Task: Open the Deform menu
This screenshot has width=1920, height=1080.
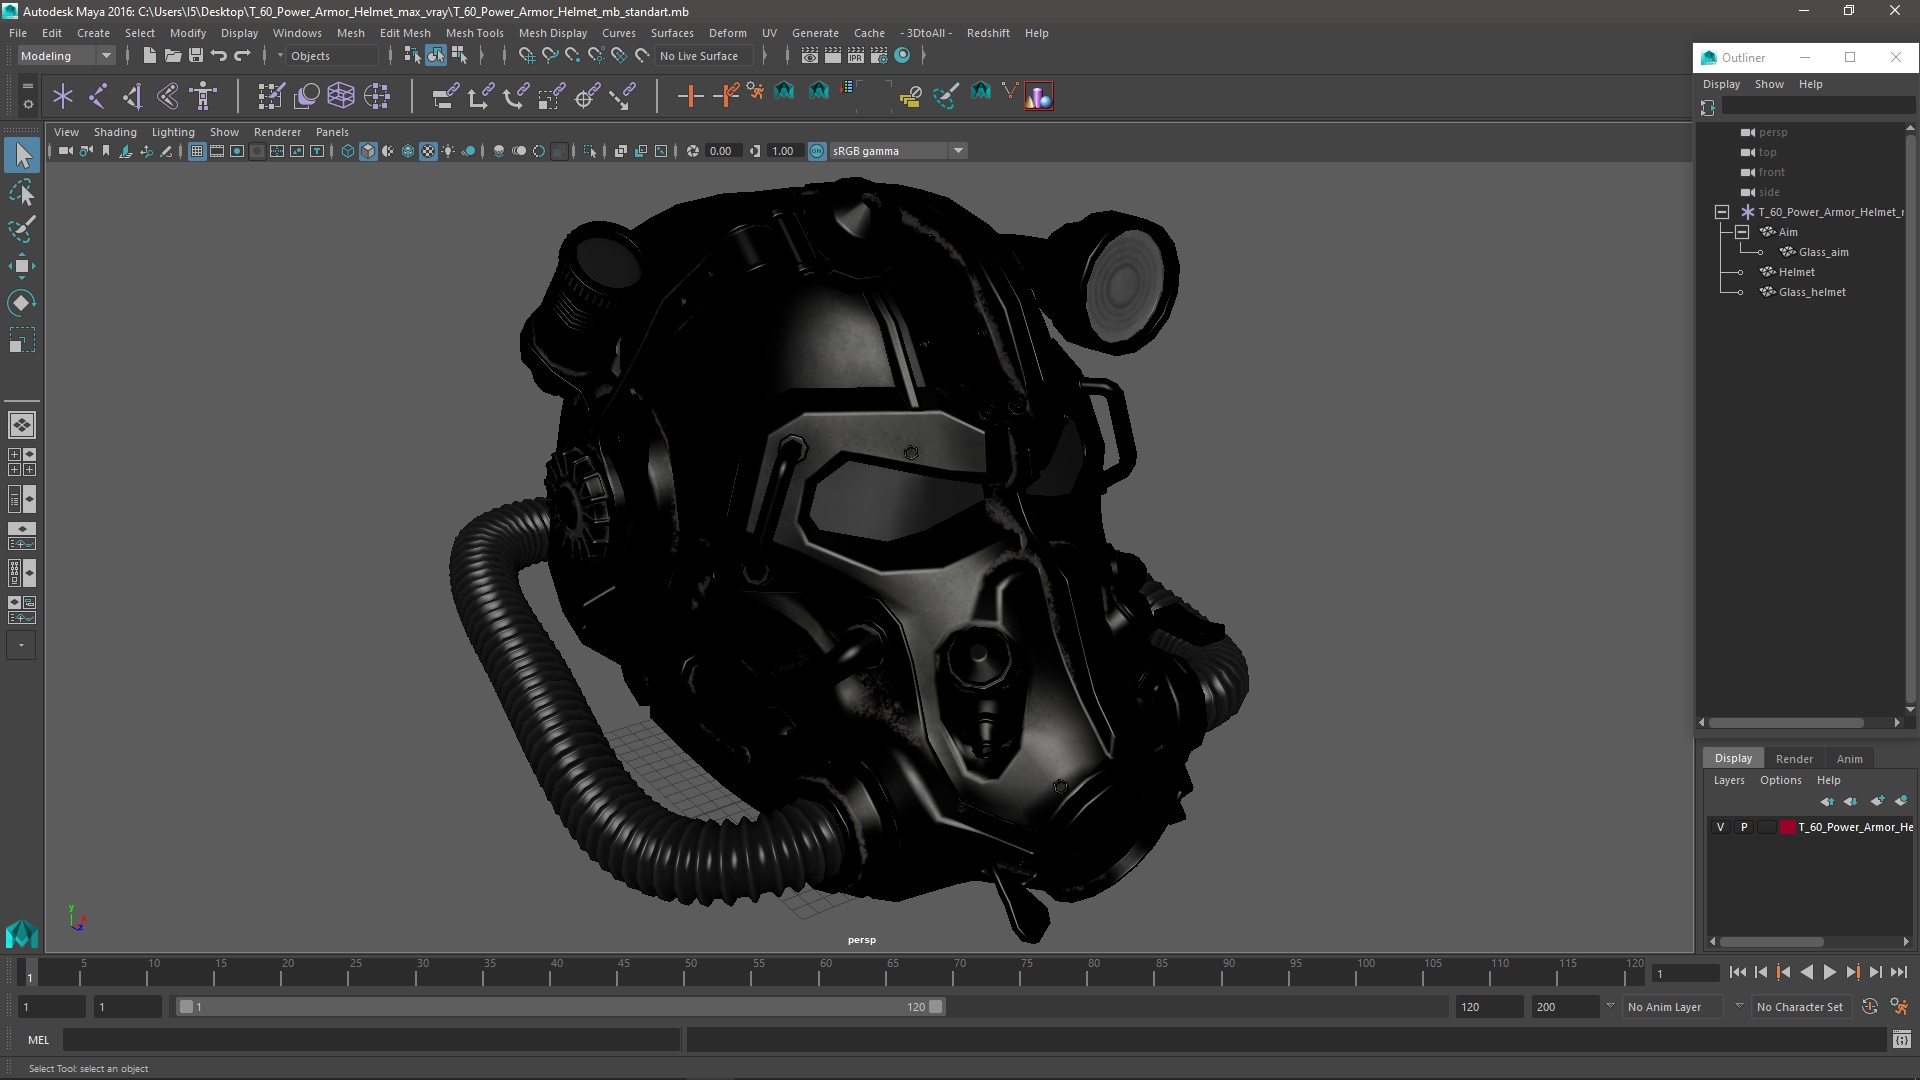Action: [727, 33]
